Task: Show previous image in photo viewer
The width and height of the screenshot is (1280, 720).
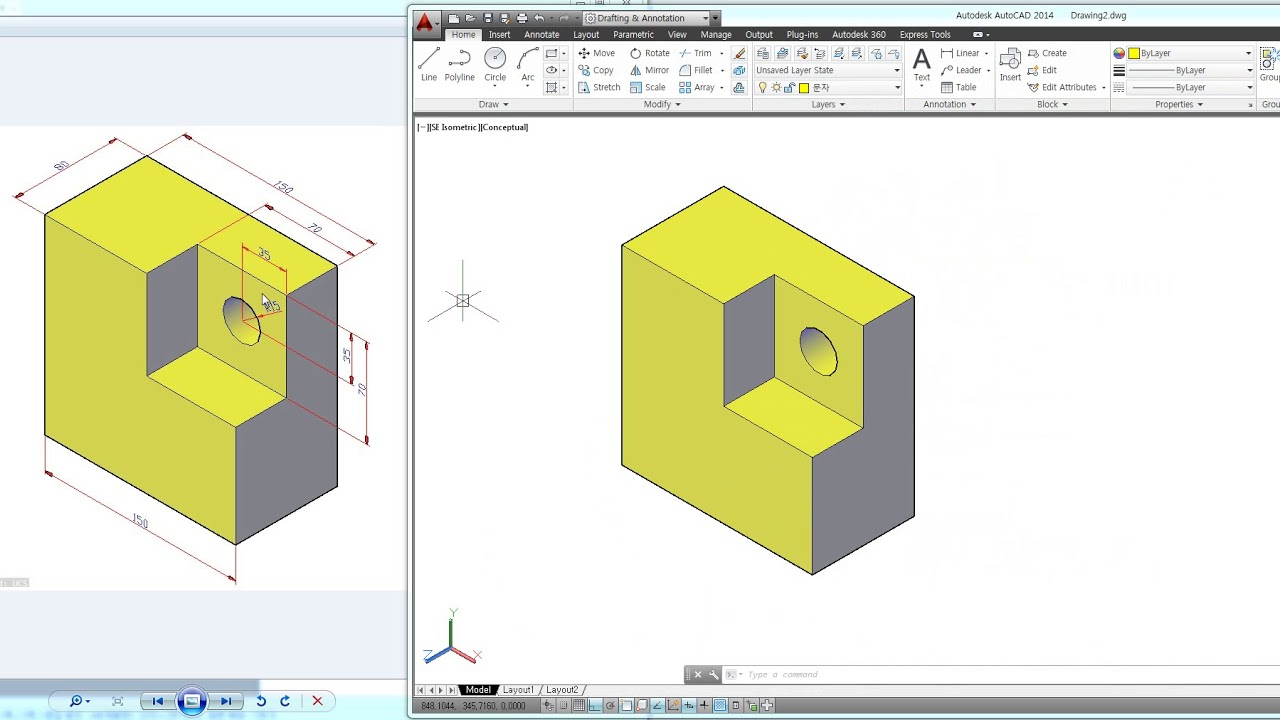Action: (157, 701)
